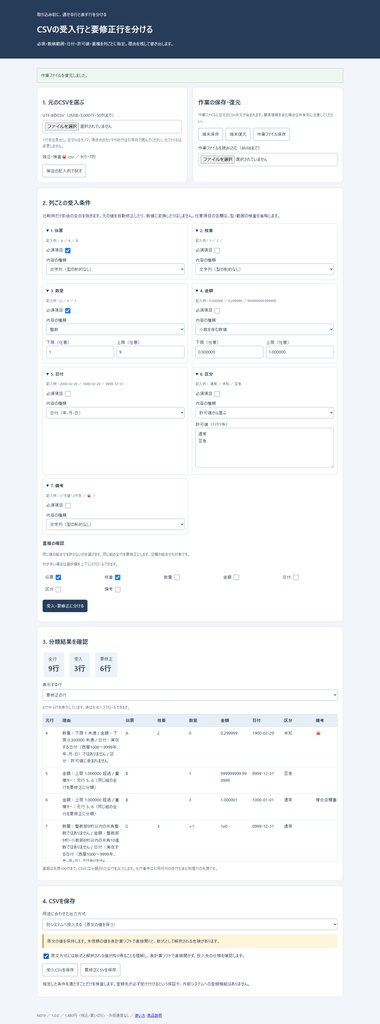Click the 受入・要修正に分ける button
This screenshot has width=380, height=1024.
tap(65, 606)
